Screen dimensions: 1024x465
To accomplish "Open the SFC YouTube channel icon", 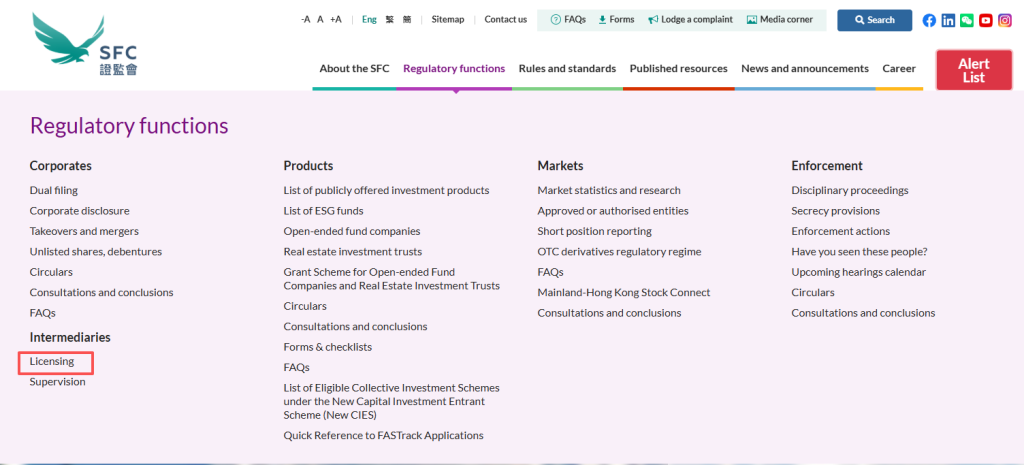I will point(986,20).
